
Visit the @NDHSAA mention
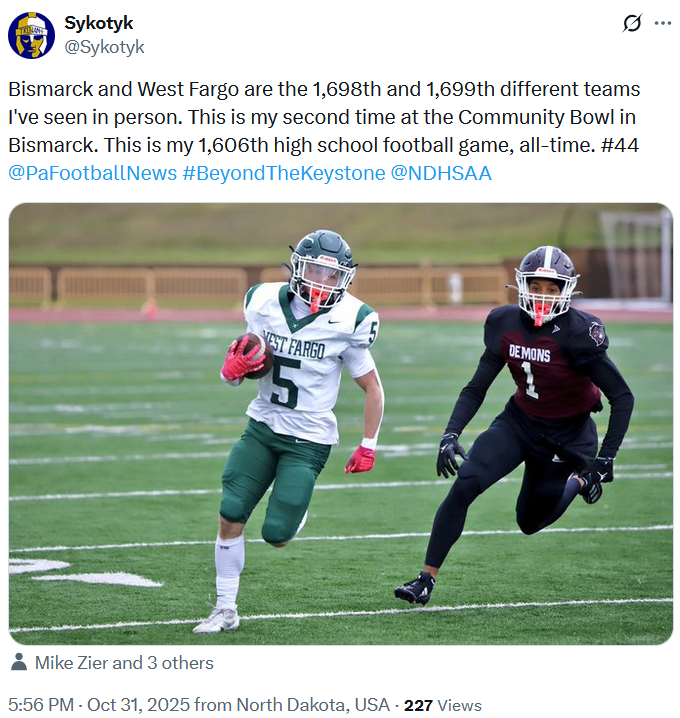(441, 174)
